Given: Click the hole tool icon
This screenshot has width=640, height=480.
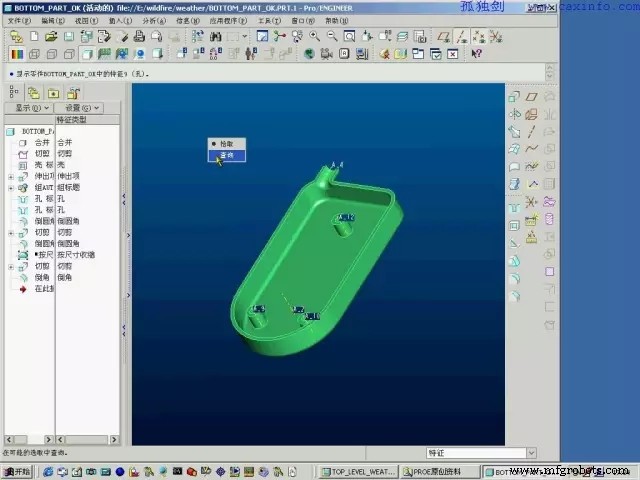Looking at the screenshot, I should click(514, 208).
